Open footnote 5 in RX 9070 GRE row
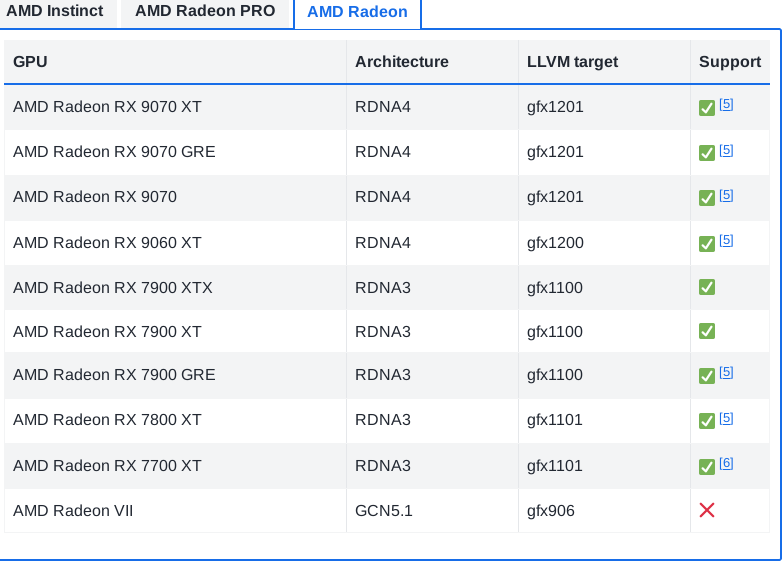This screenshot has width=784, height=576. coord(726,150)
